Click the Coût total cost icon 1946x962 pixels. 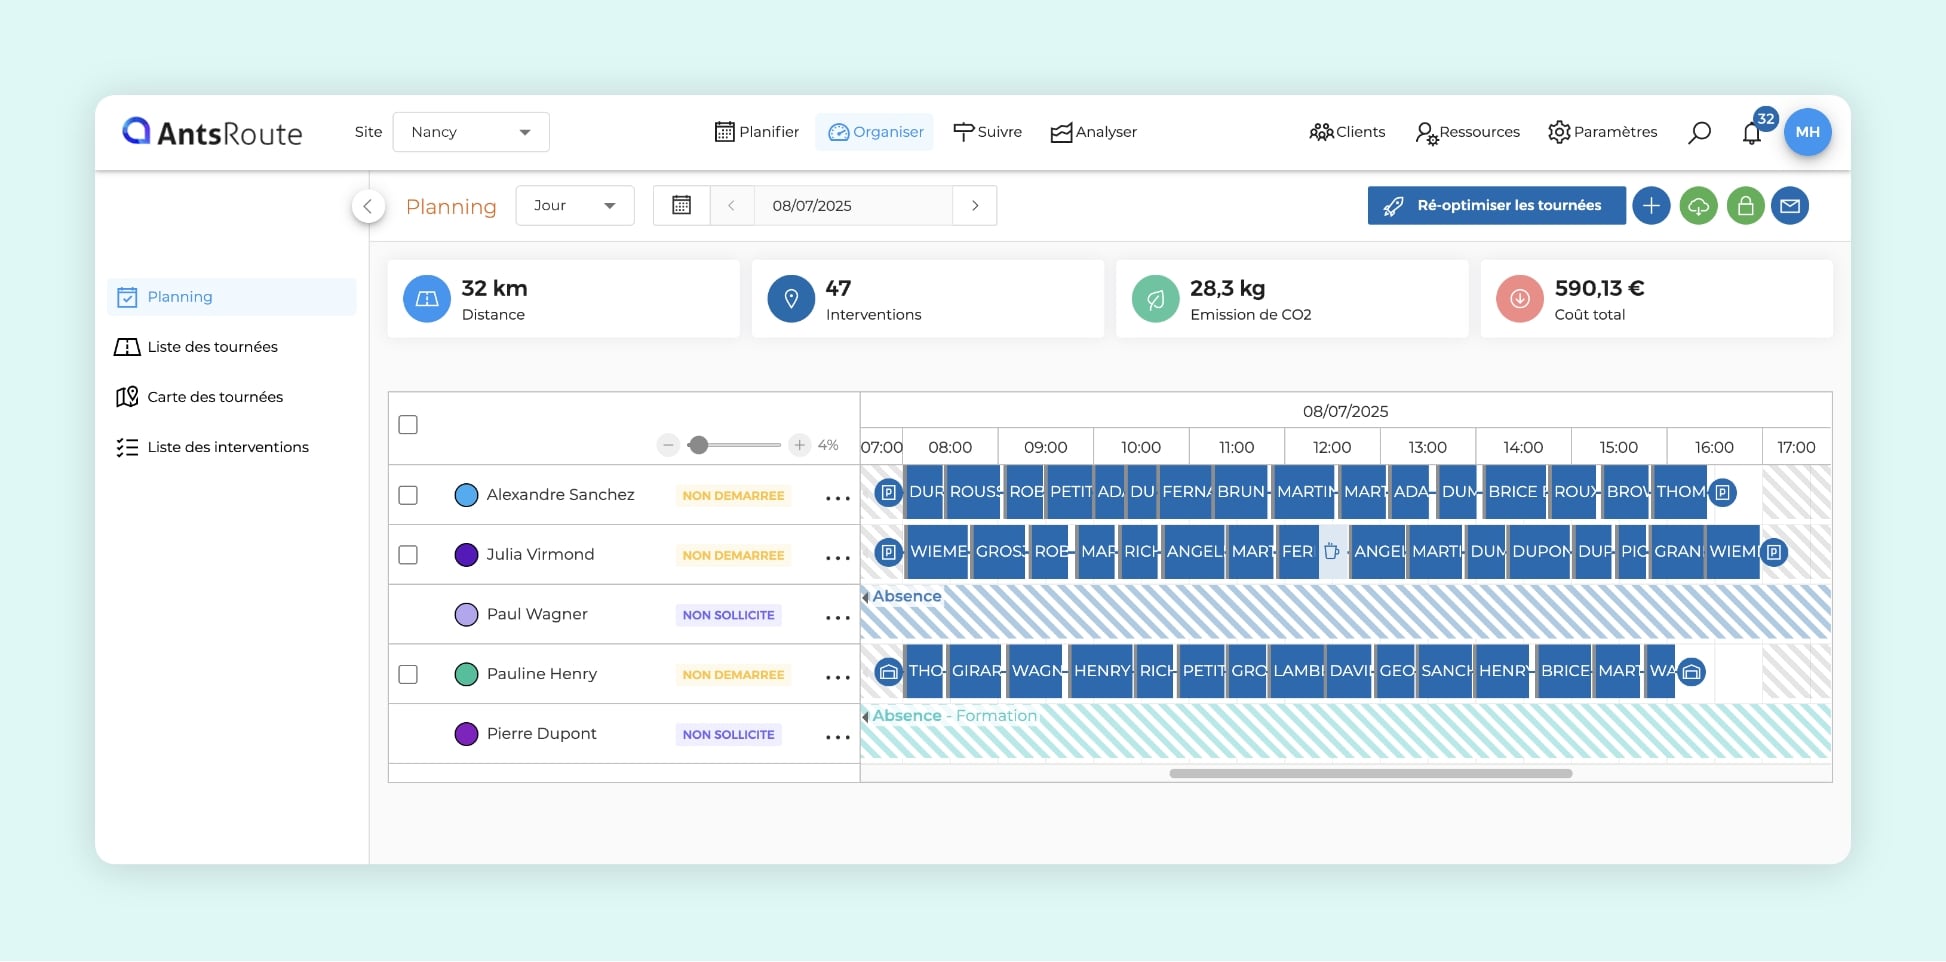[1520, 299]
